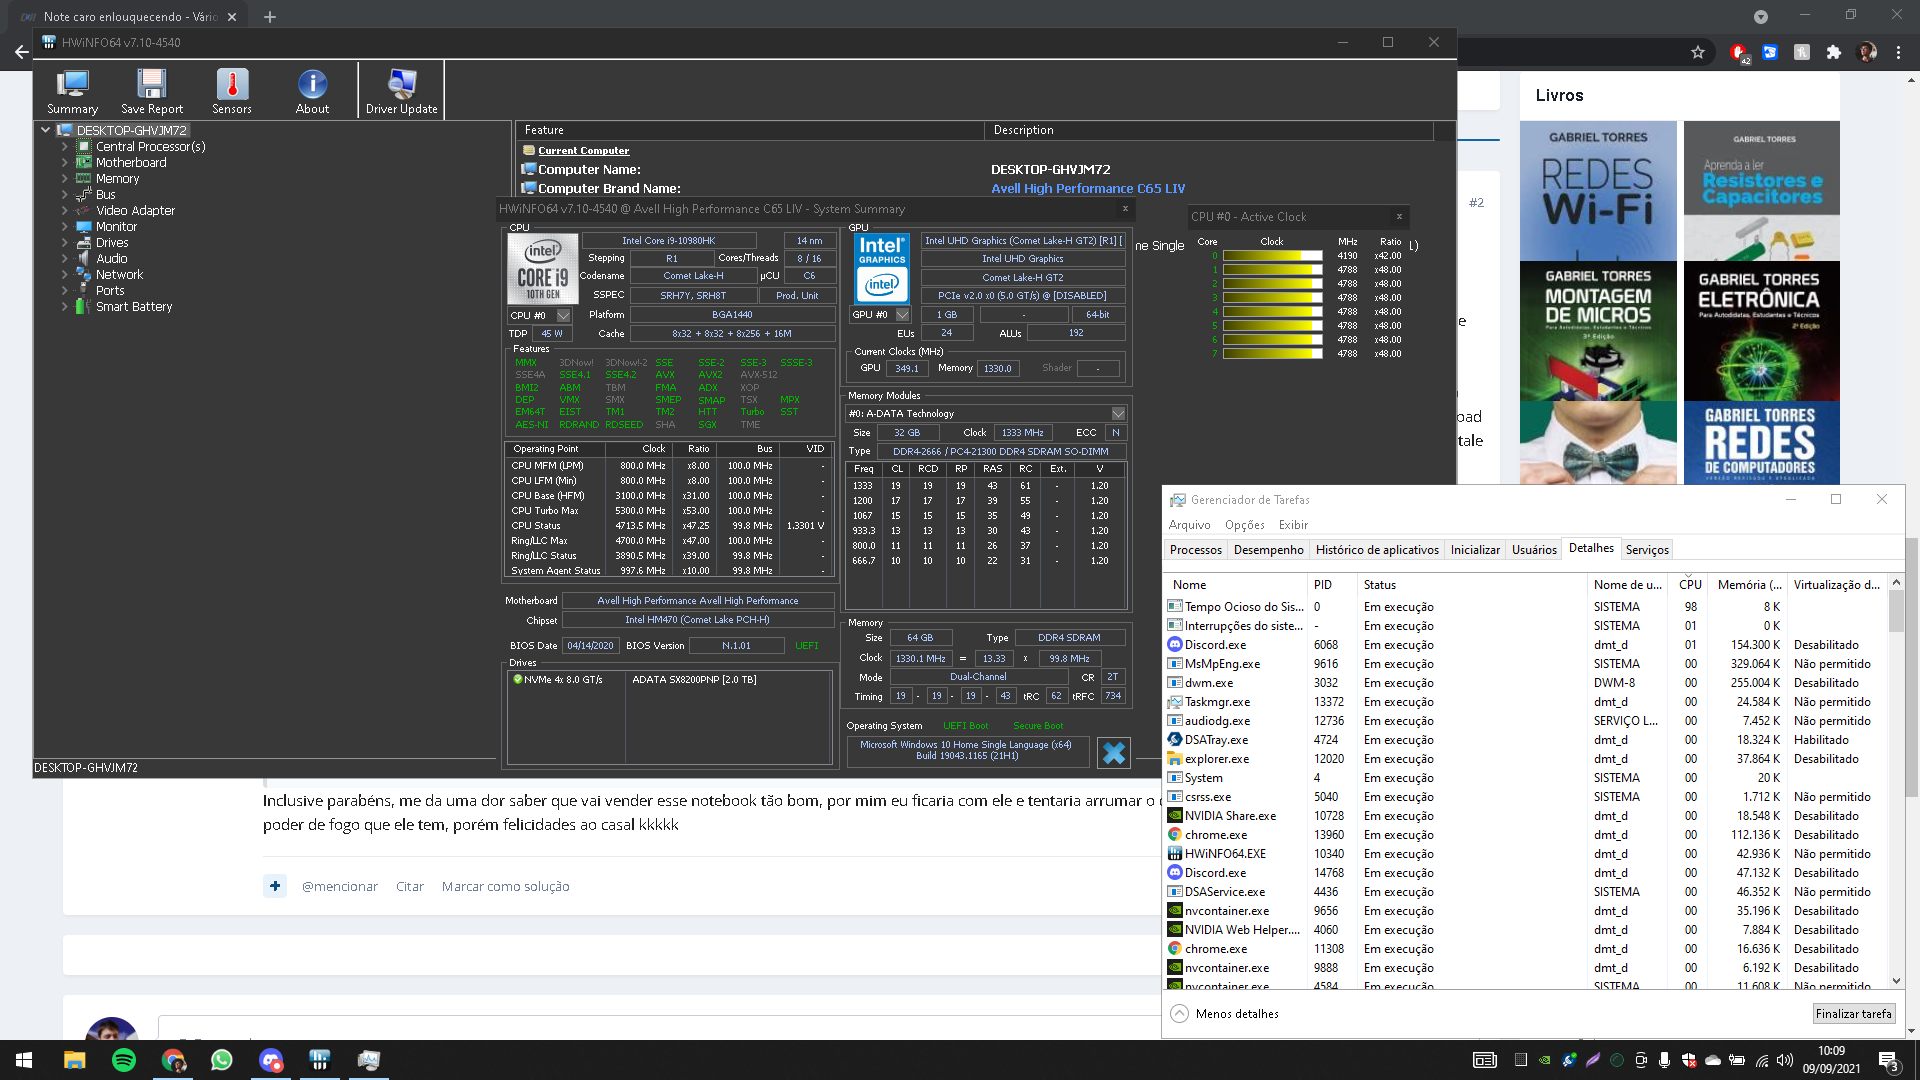Screen dimensions: 1920x1080
Task: Click the Core 0 clock bar
Action: [x=1272, y=256]
